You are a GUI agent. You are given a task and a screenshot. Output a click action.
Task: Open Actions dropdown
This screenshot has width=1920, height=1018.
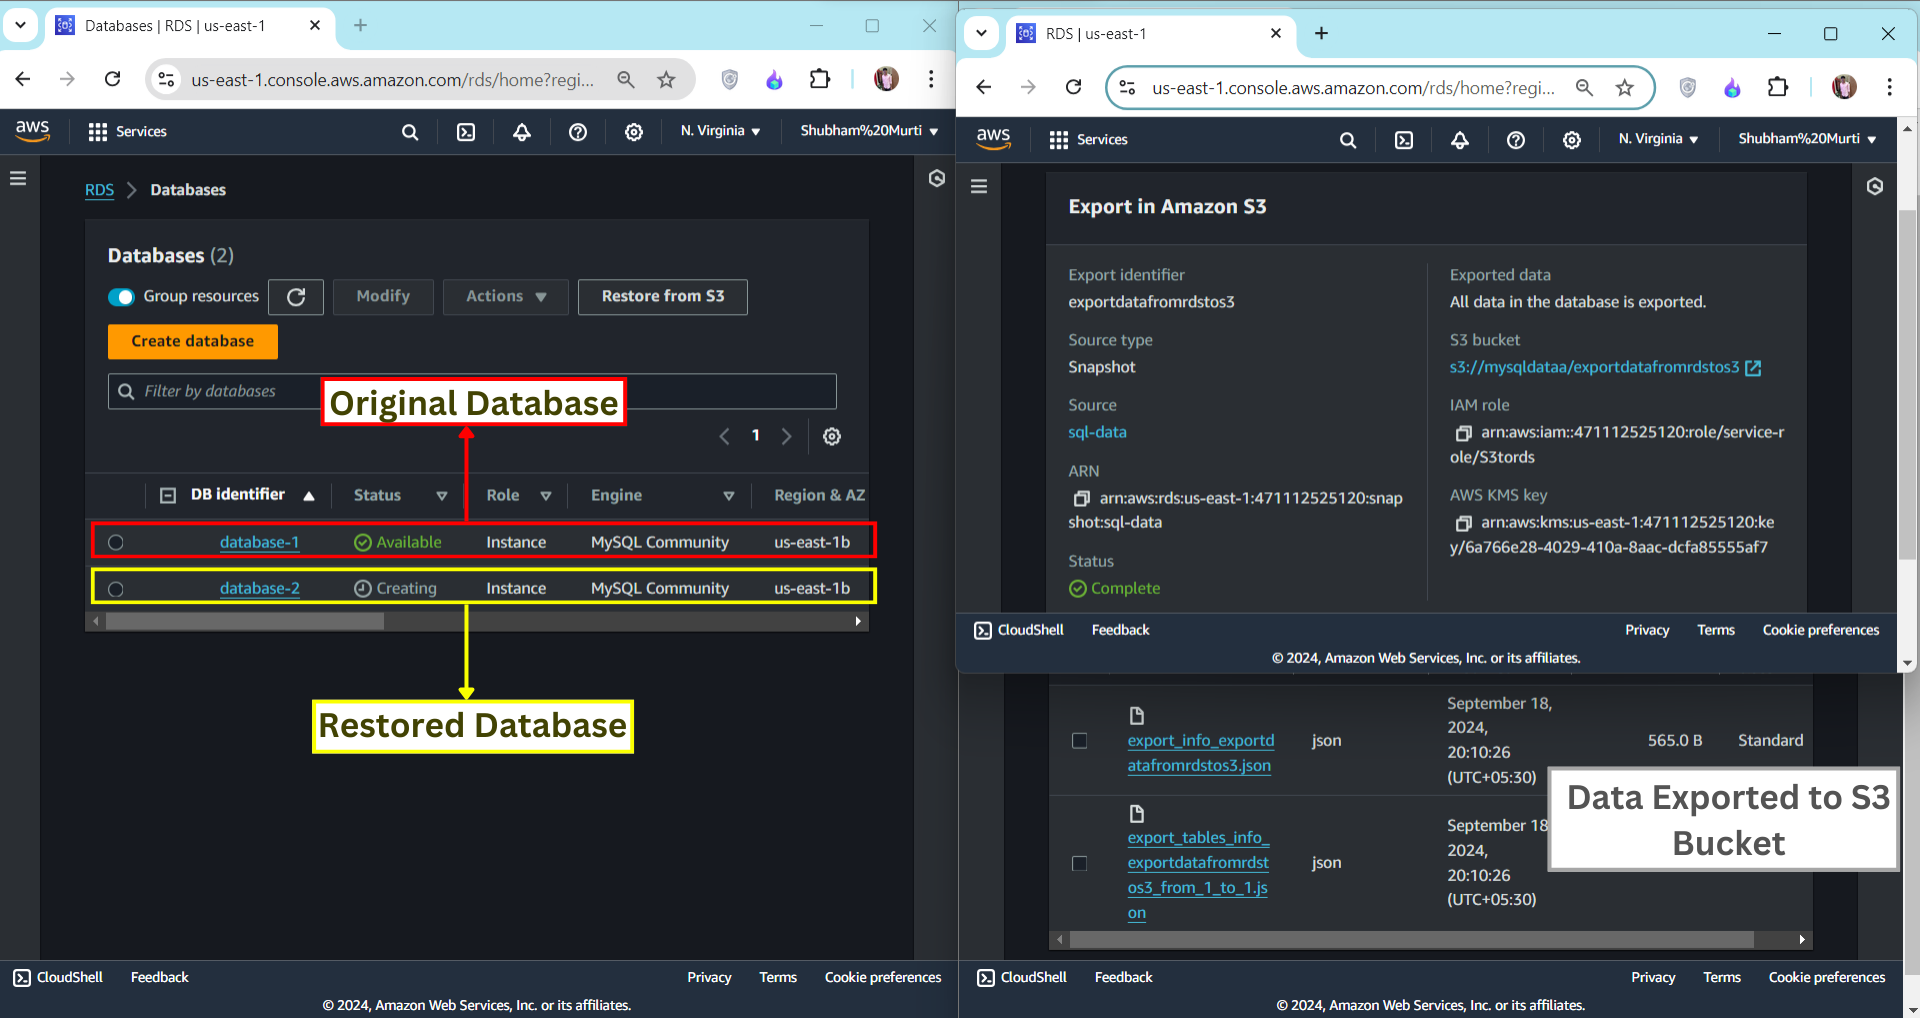point(506,297)
